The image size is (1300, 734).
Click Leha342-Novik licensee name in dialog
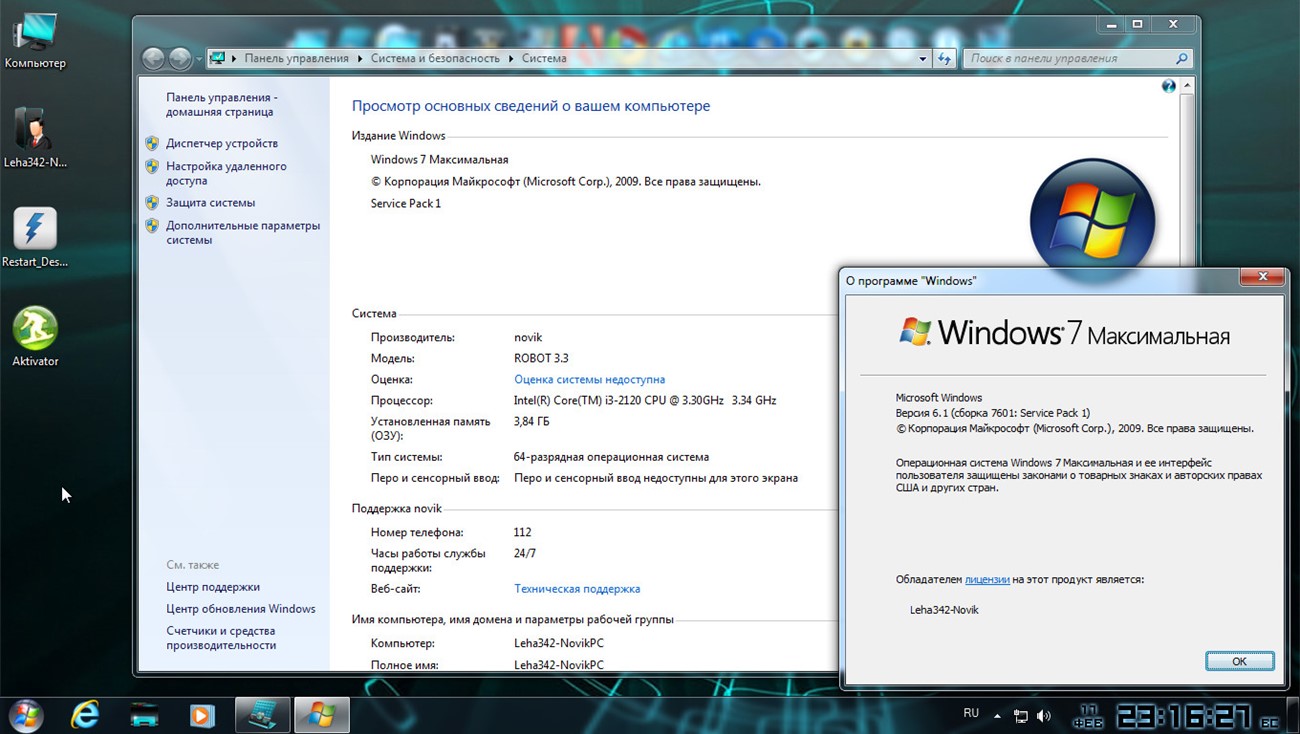(944, 610)
